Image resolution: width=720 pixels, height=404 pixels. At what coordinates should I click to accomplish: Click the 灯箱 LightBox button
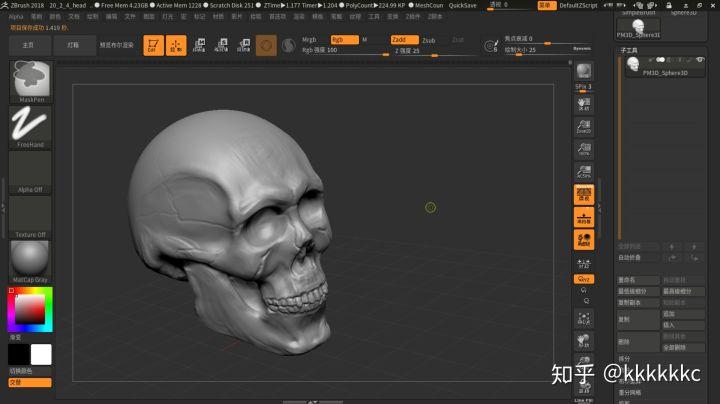point(74,45)
